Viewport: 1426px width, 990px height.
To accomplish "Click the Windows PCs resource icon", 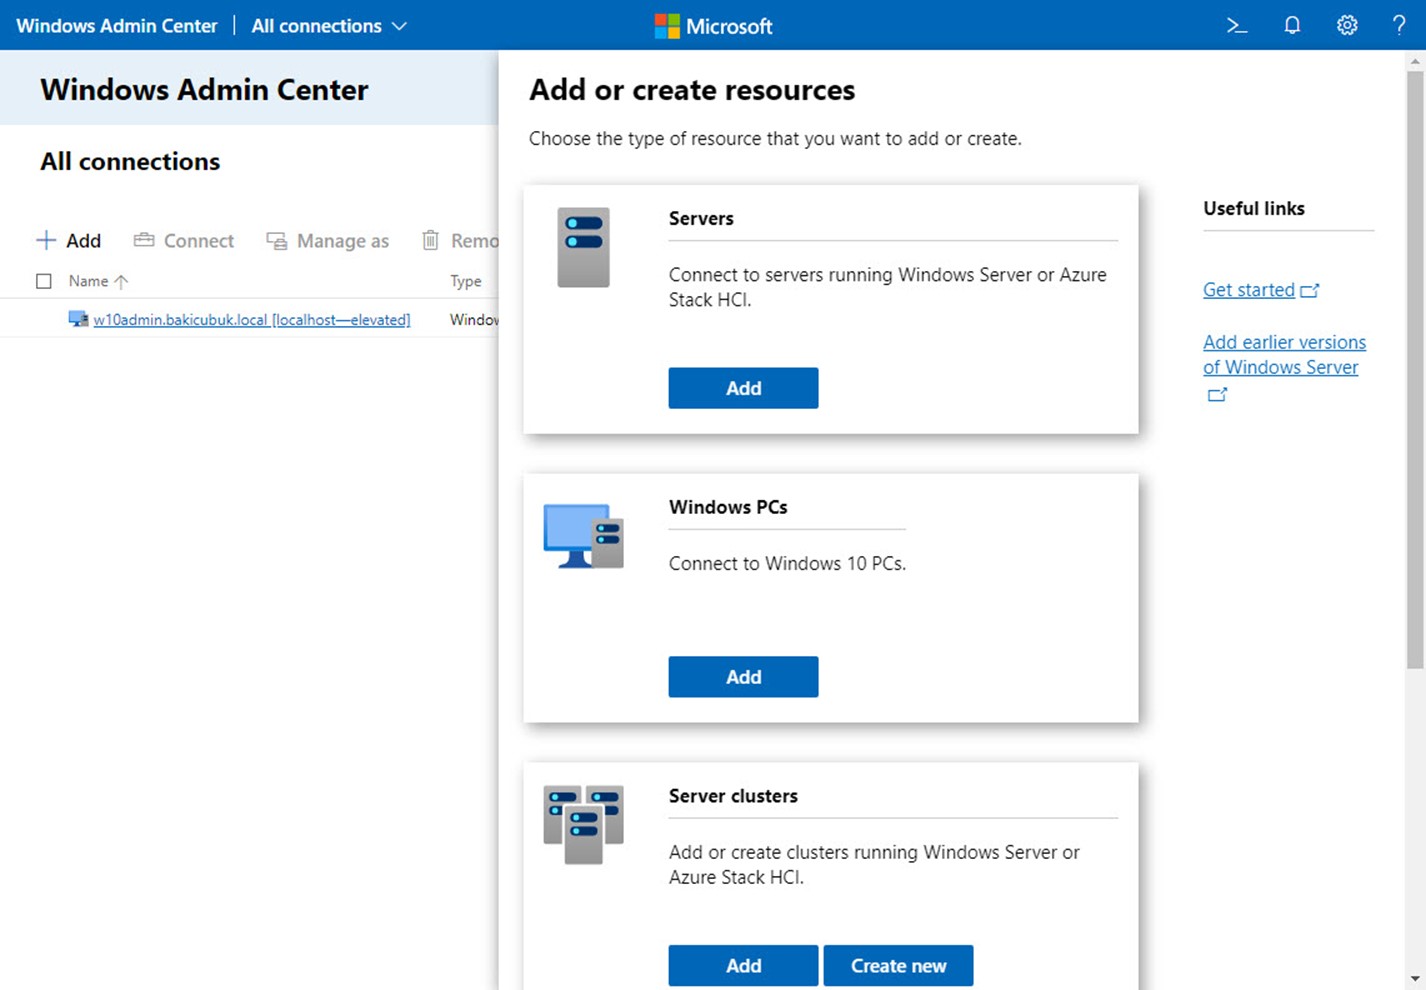I will pos(584,536).
